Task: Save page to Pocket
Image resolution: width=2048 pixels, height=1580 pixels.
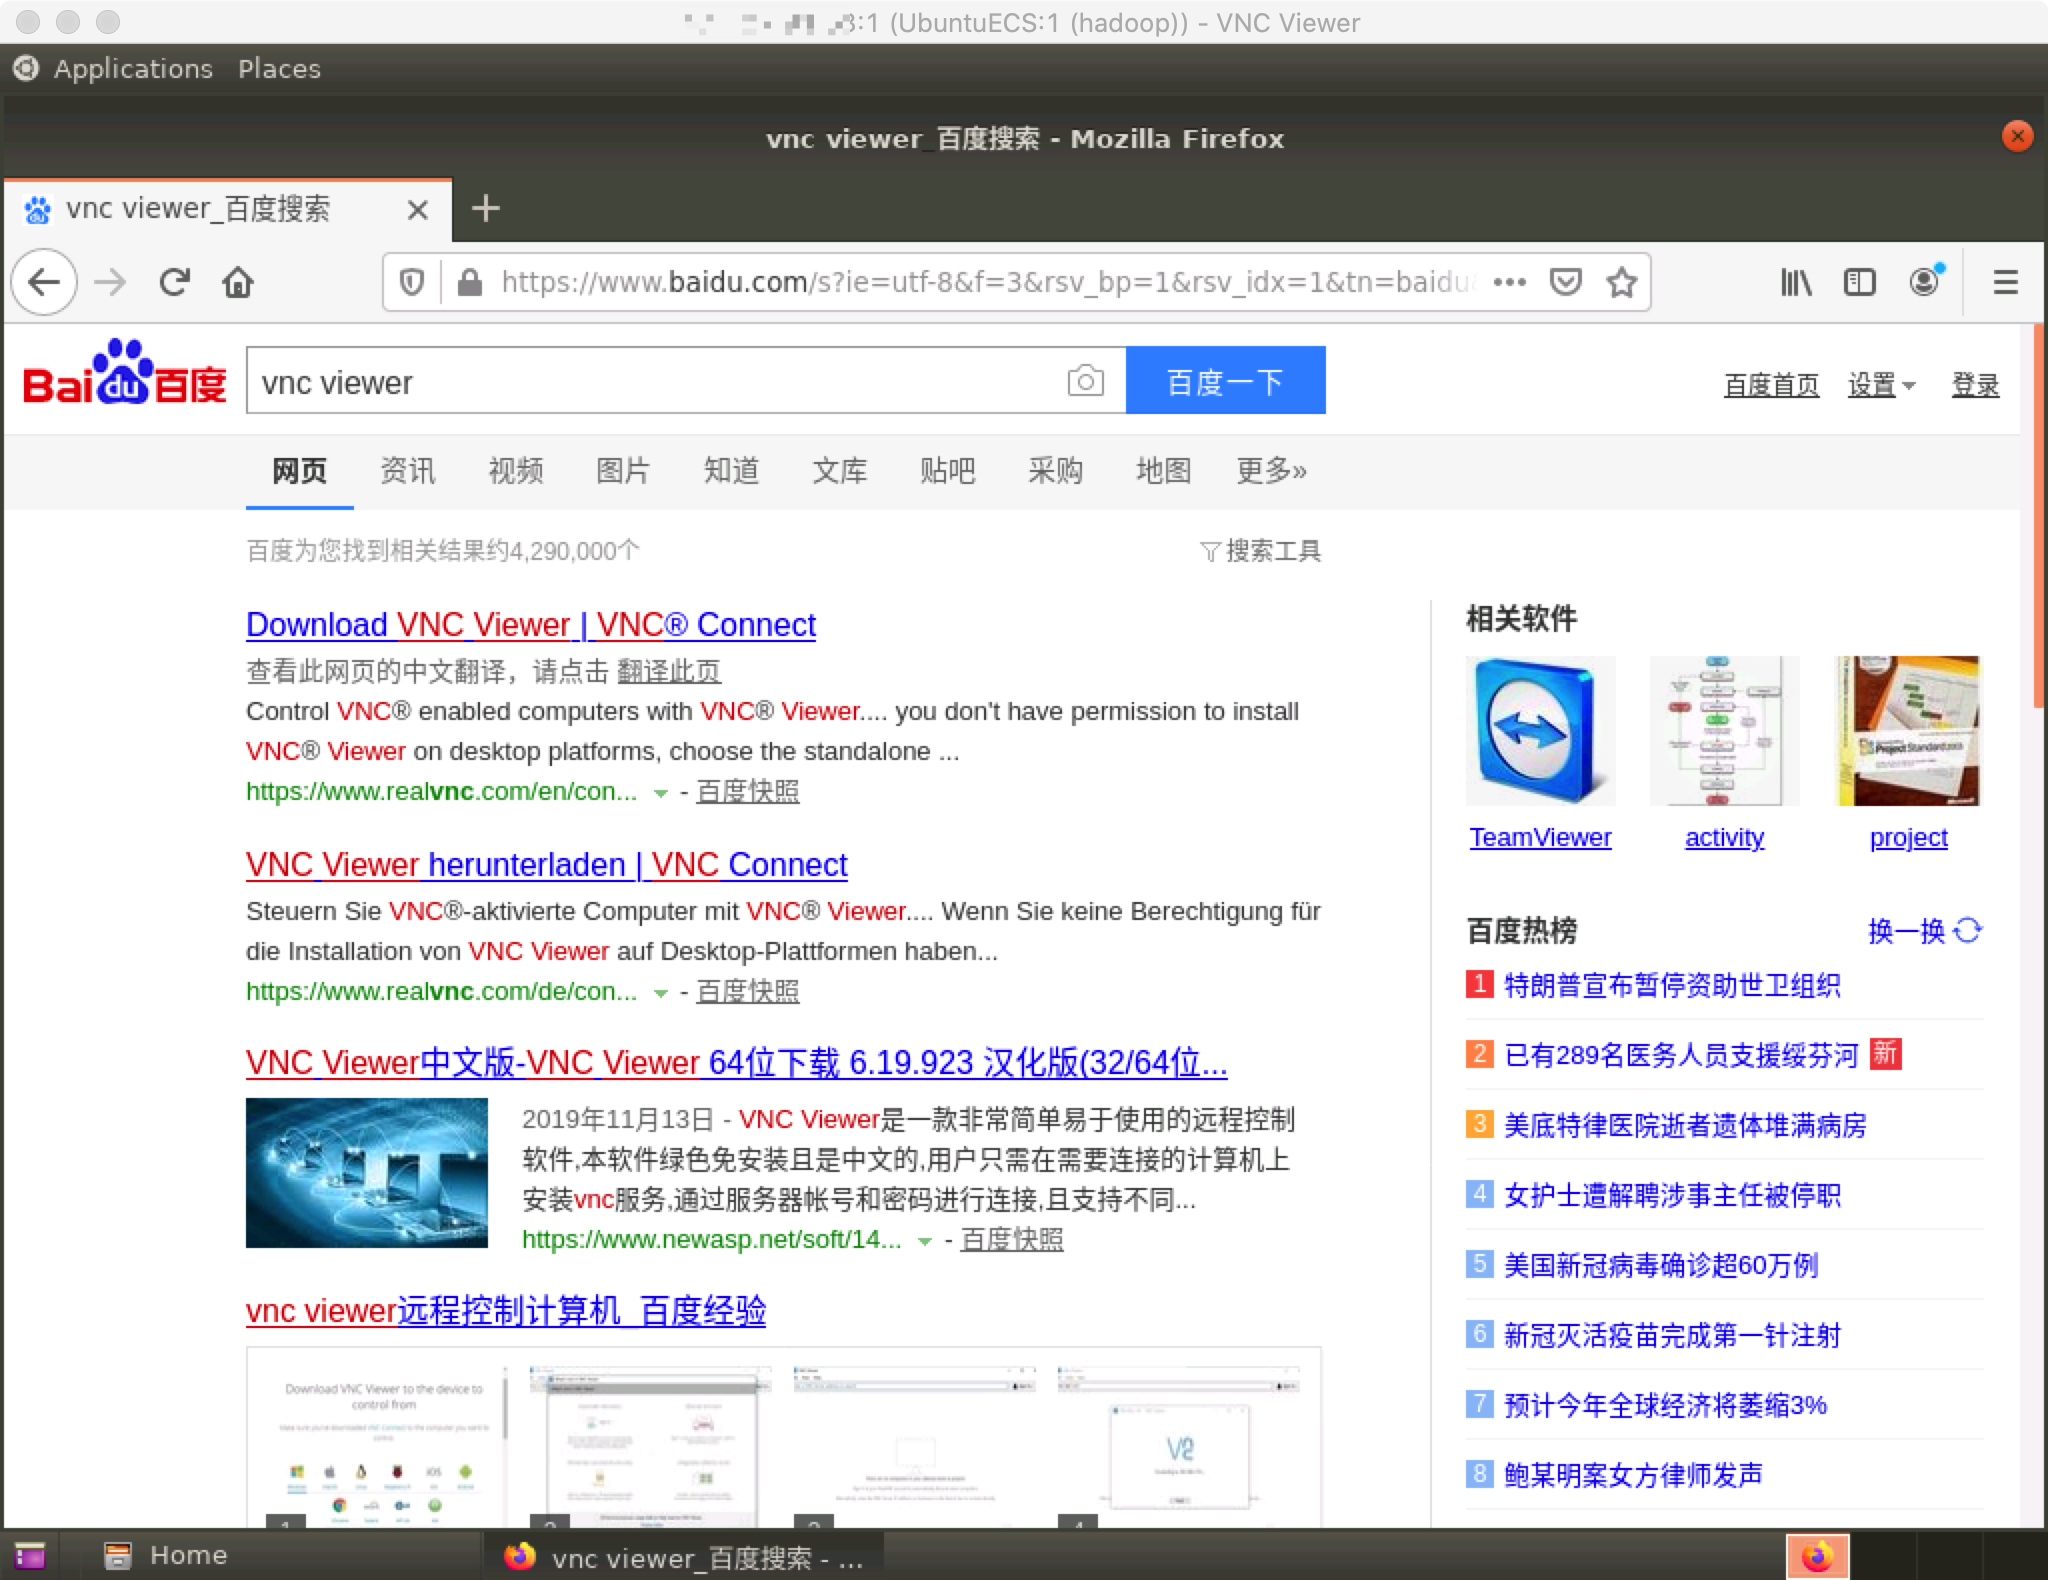Action: [x=1565, y=283]
